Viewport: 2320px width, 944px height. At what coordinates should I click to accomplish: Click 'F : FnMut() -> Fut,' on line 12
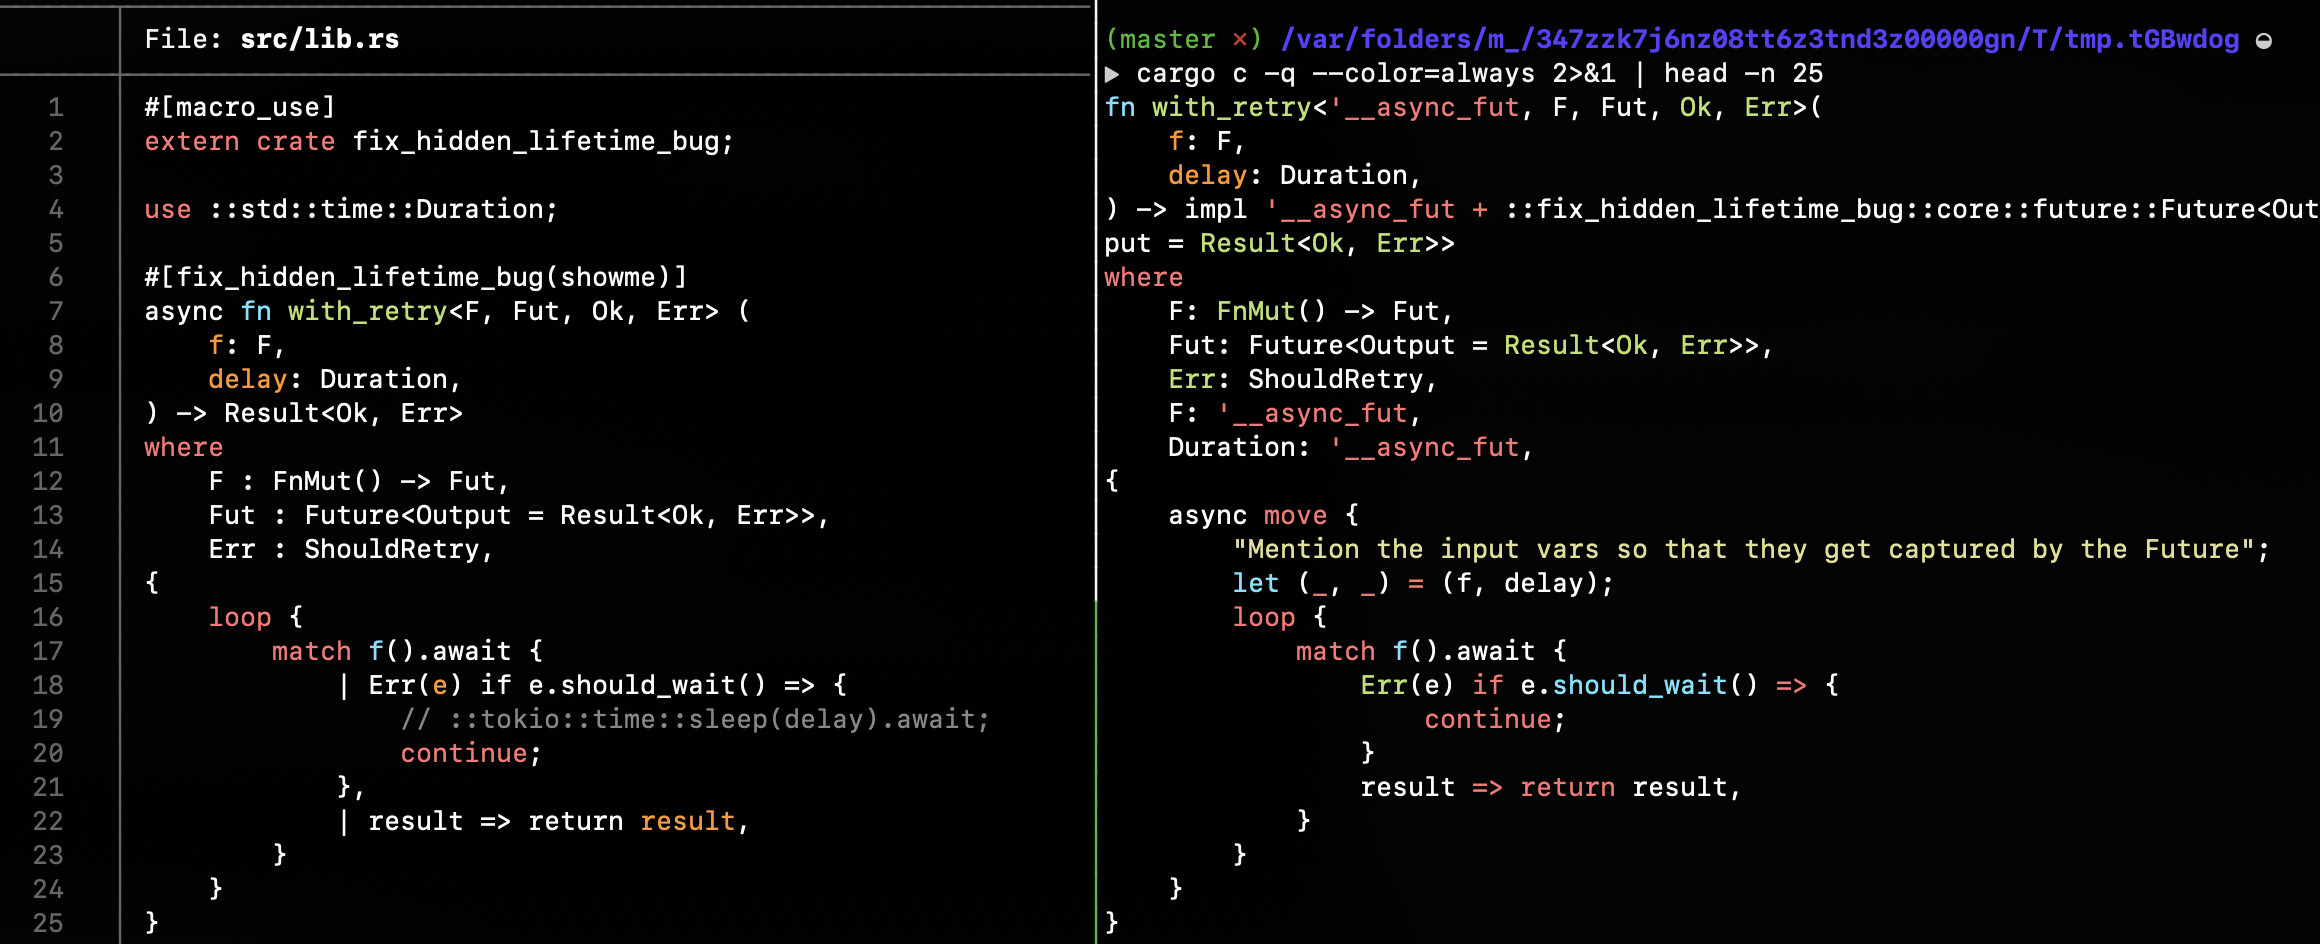[x=359, y=481]
